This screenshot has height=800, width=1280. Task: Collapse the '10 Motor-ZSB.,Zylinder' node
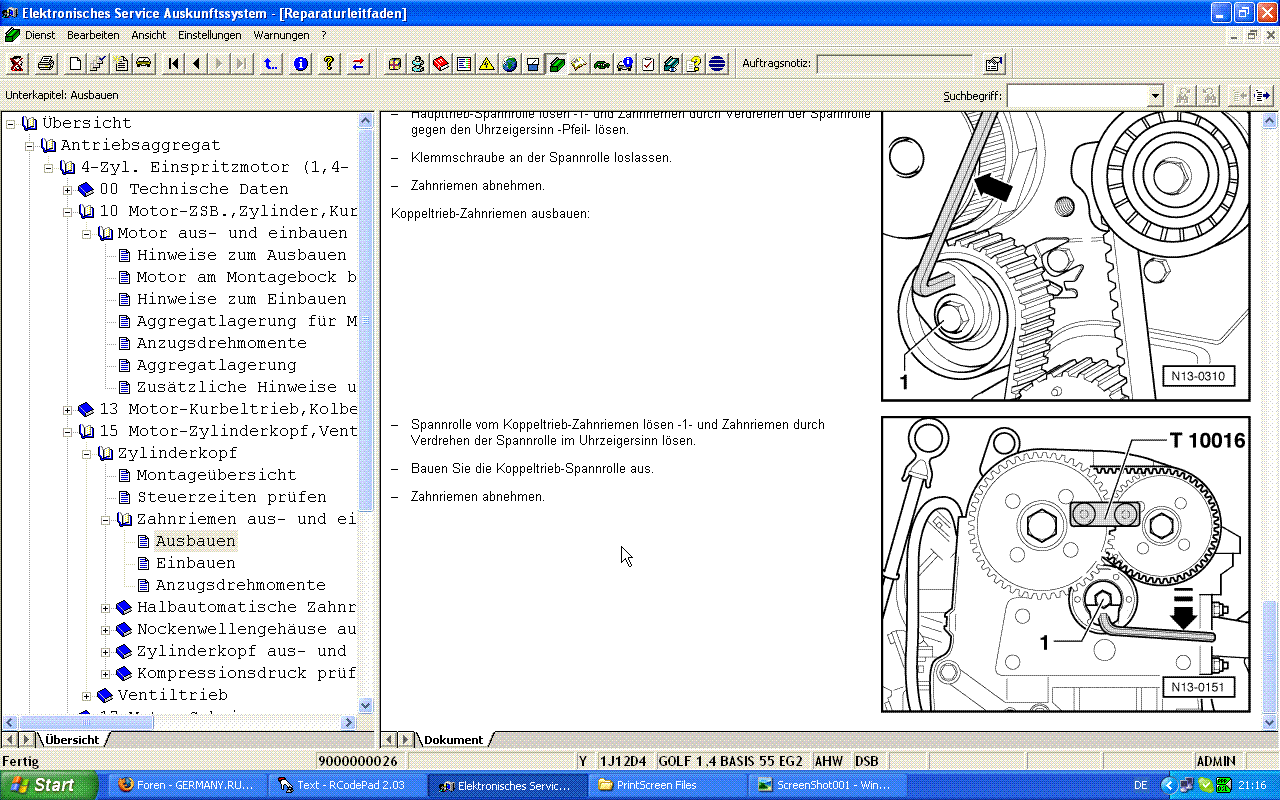click(x=68, y=211)
